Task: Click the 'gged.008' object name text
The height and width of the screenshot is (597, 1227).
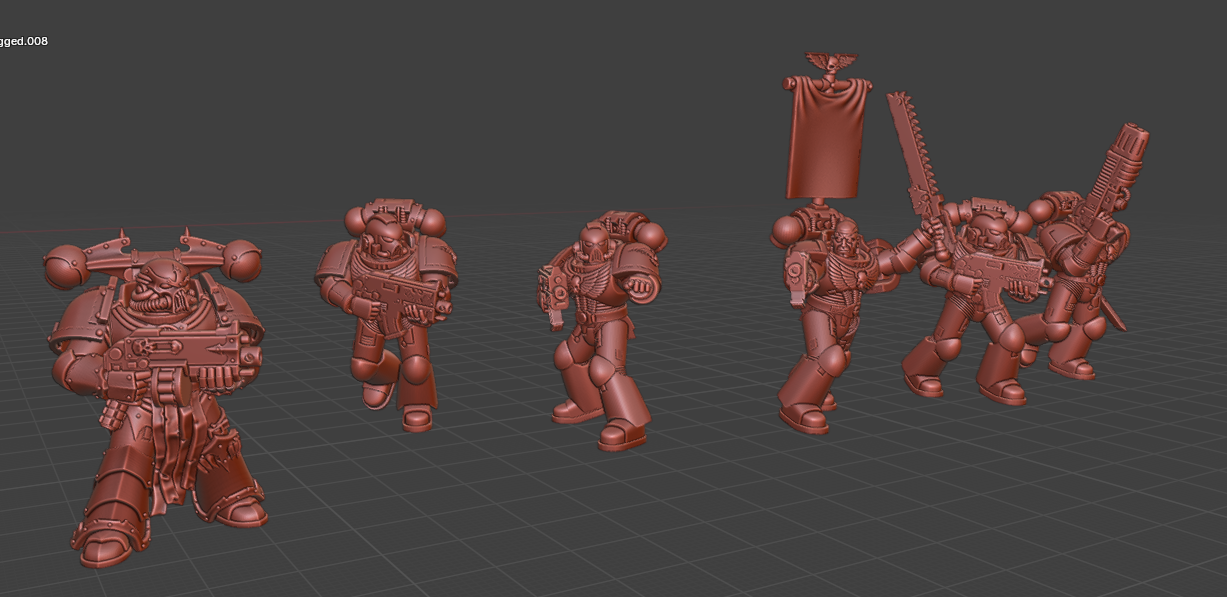Action: pos(24,41)
